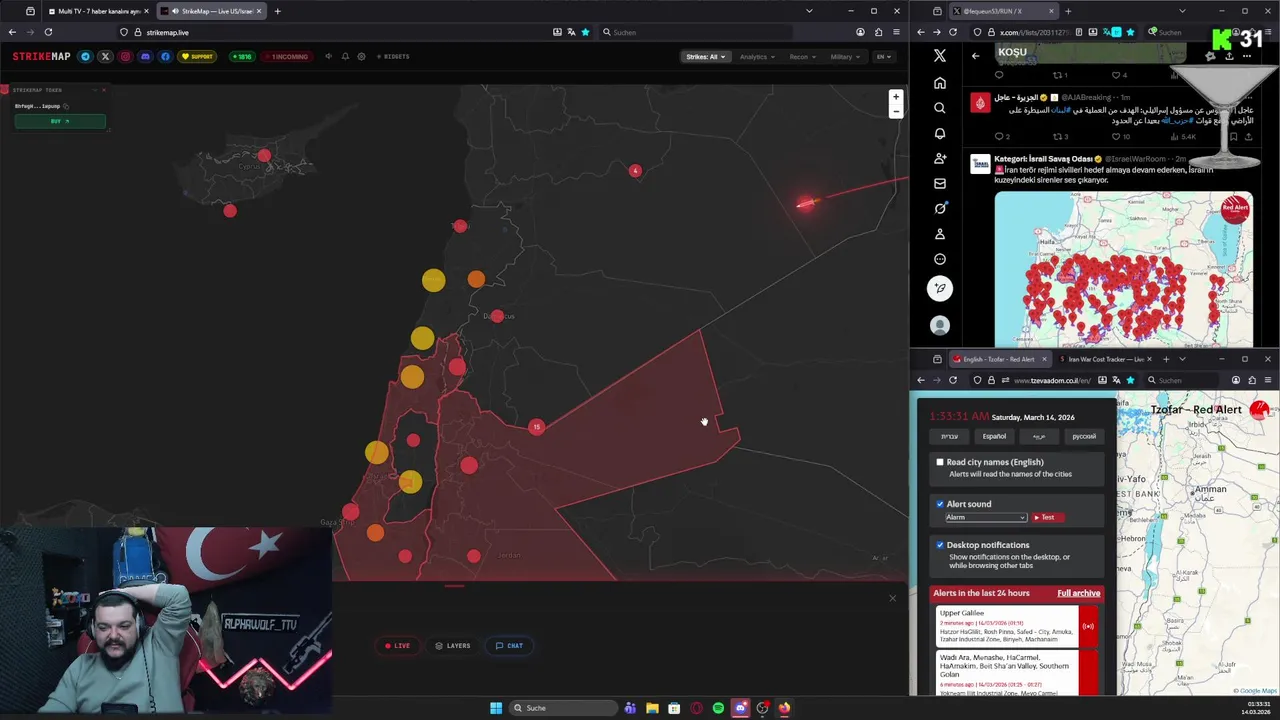The image size is (1280, 720).
Task: Open StrikeMap's X profile icon
Action: point(105,57)
